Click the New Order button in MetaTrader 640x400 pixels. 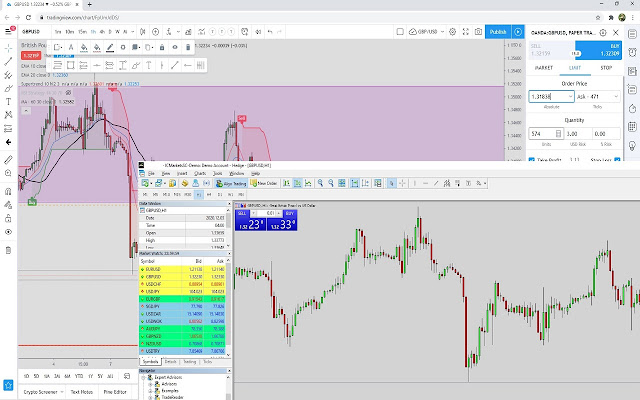point(264,183)
